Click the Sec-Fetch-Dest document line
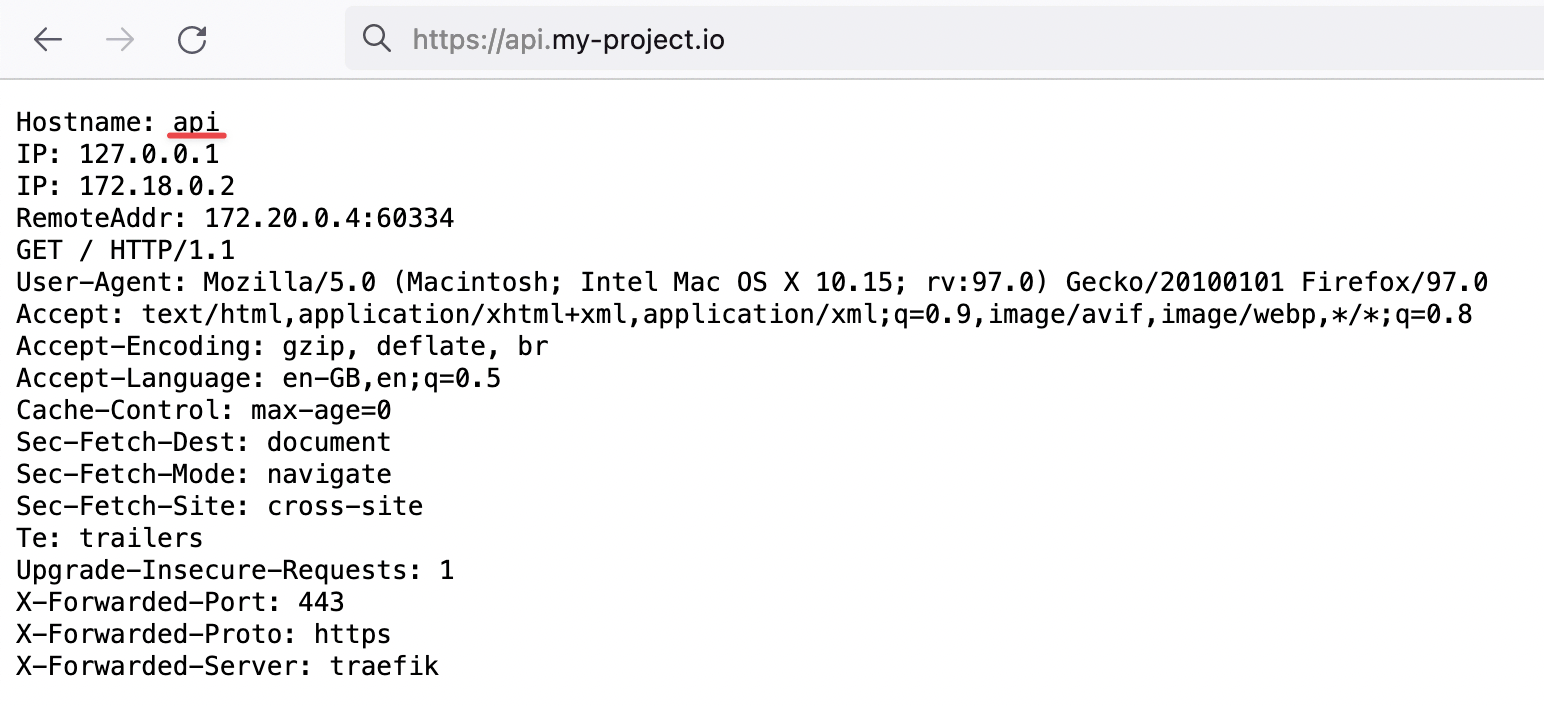 click(x=203, y=442)
